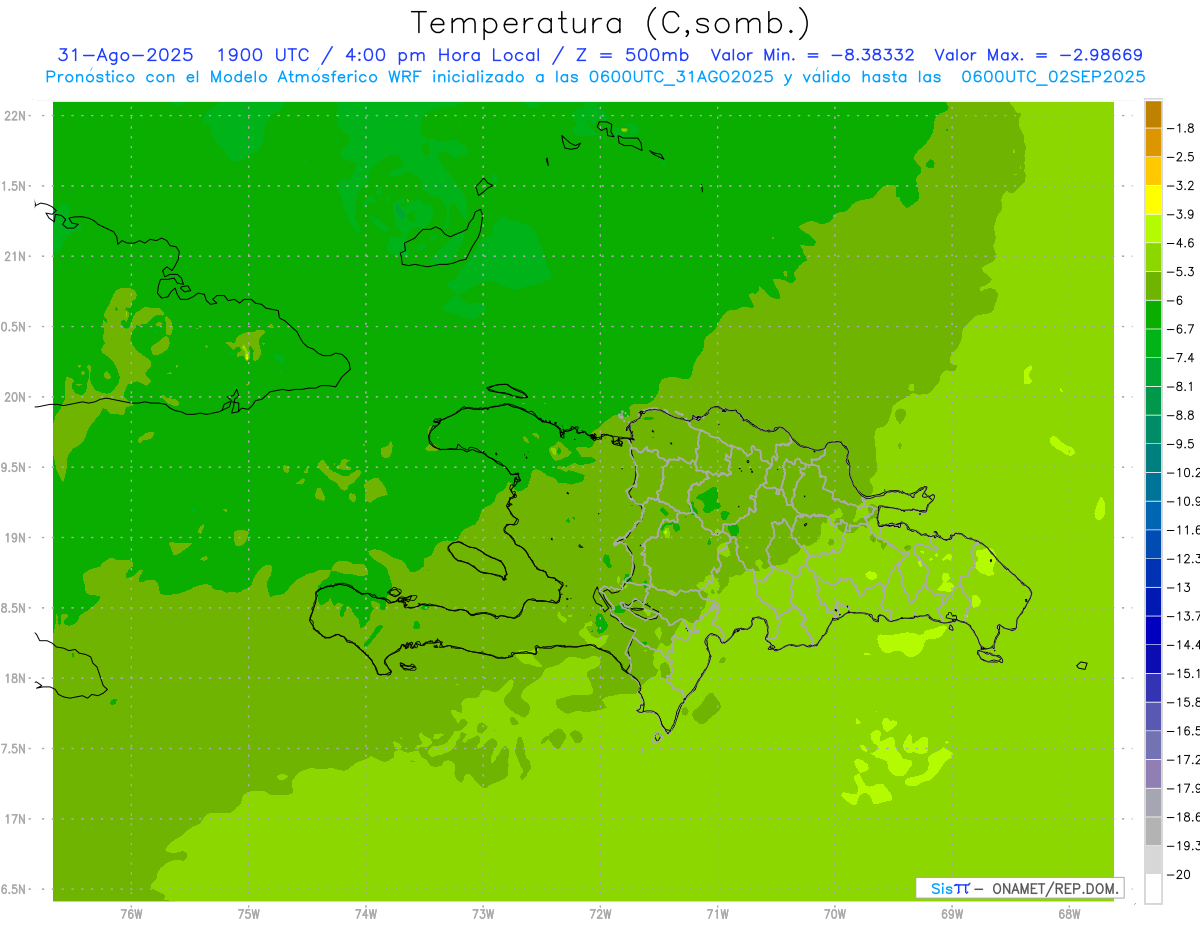Click the 'Temperatura (C,somb.)' chart title
This screenshot has width=1200, height=927.
point(610,23)
